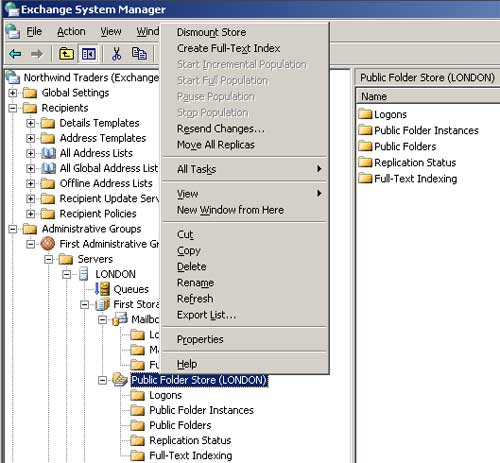Screen dimensions: 500x463
Task: Collapse the Public Folder Store (LONDON) node
Action: click(103, 380)
